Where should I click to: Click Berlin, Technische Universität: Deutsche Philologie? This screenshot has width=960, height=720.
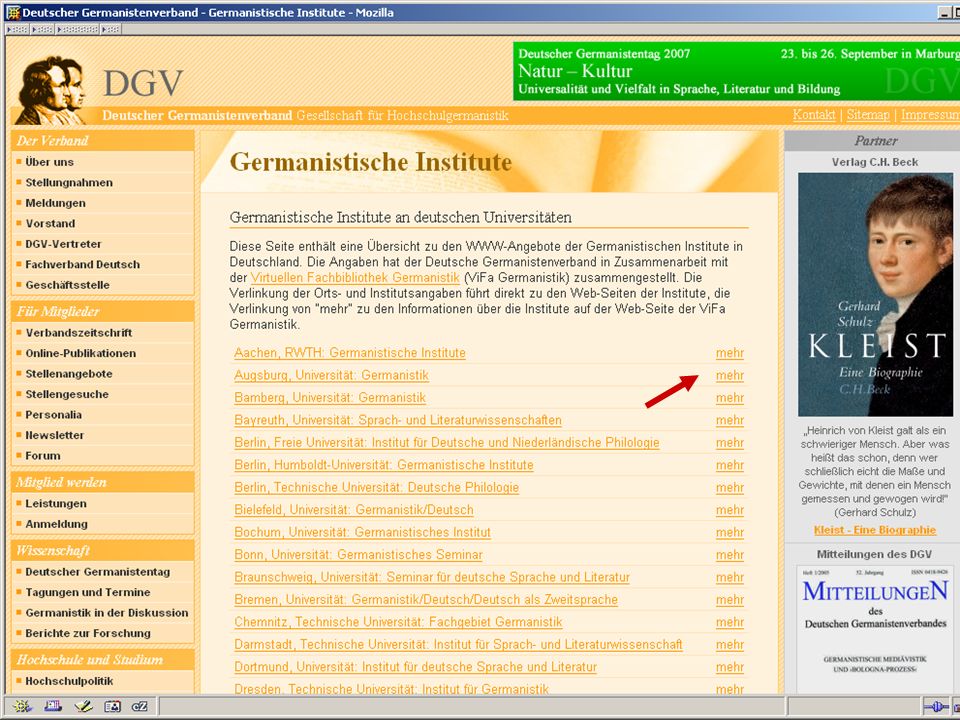(377, 487)
